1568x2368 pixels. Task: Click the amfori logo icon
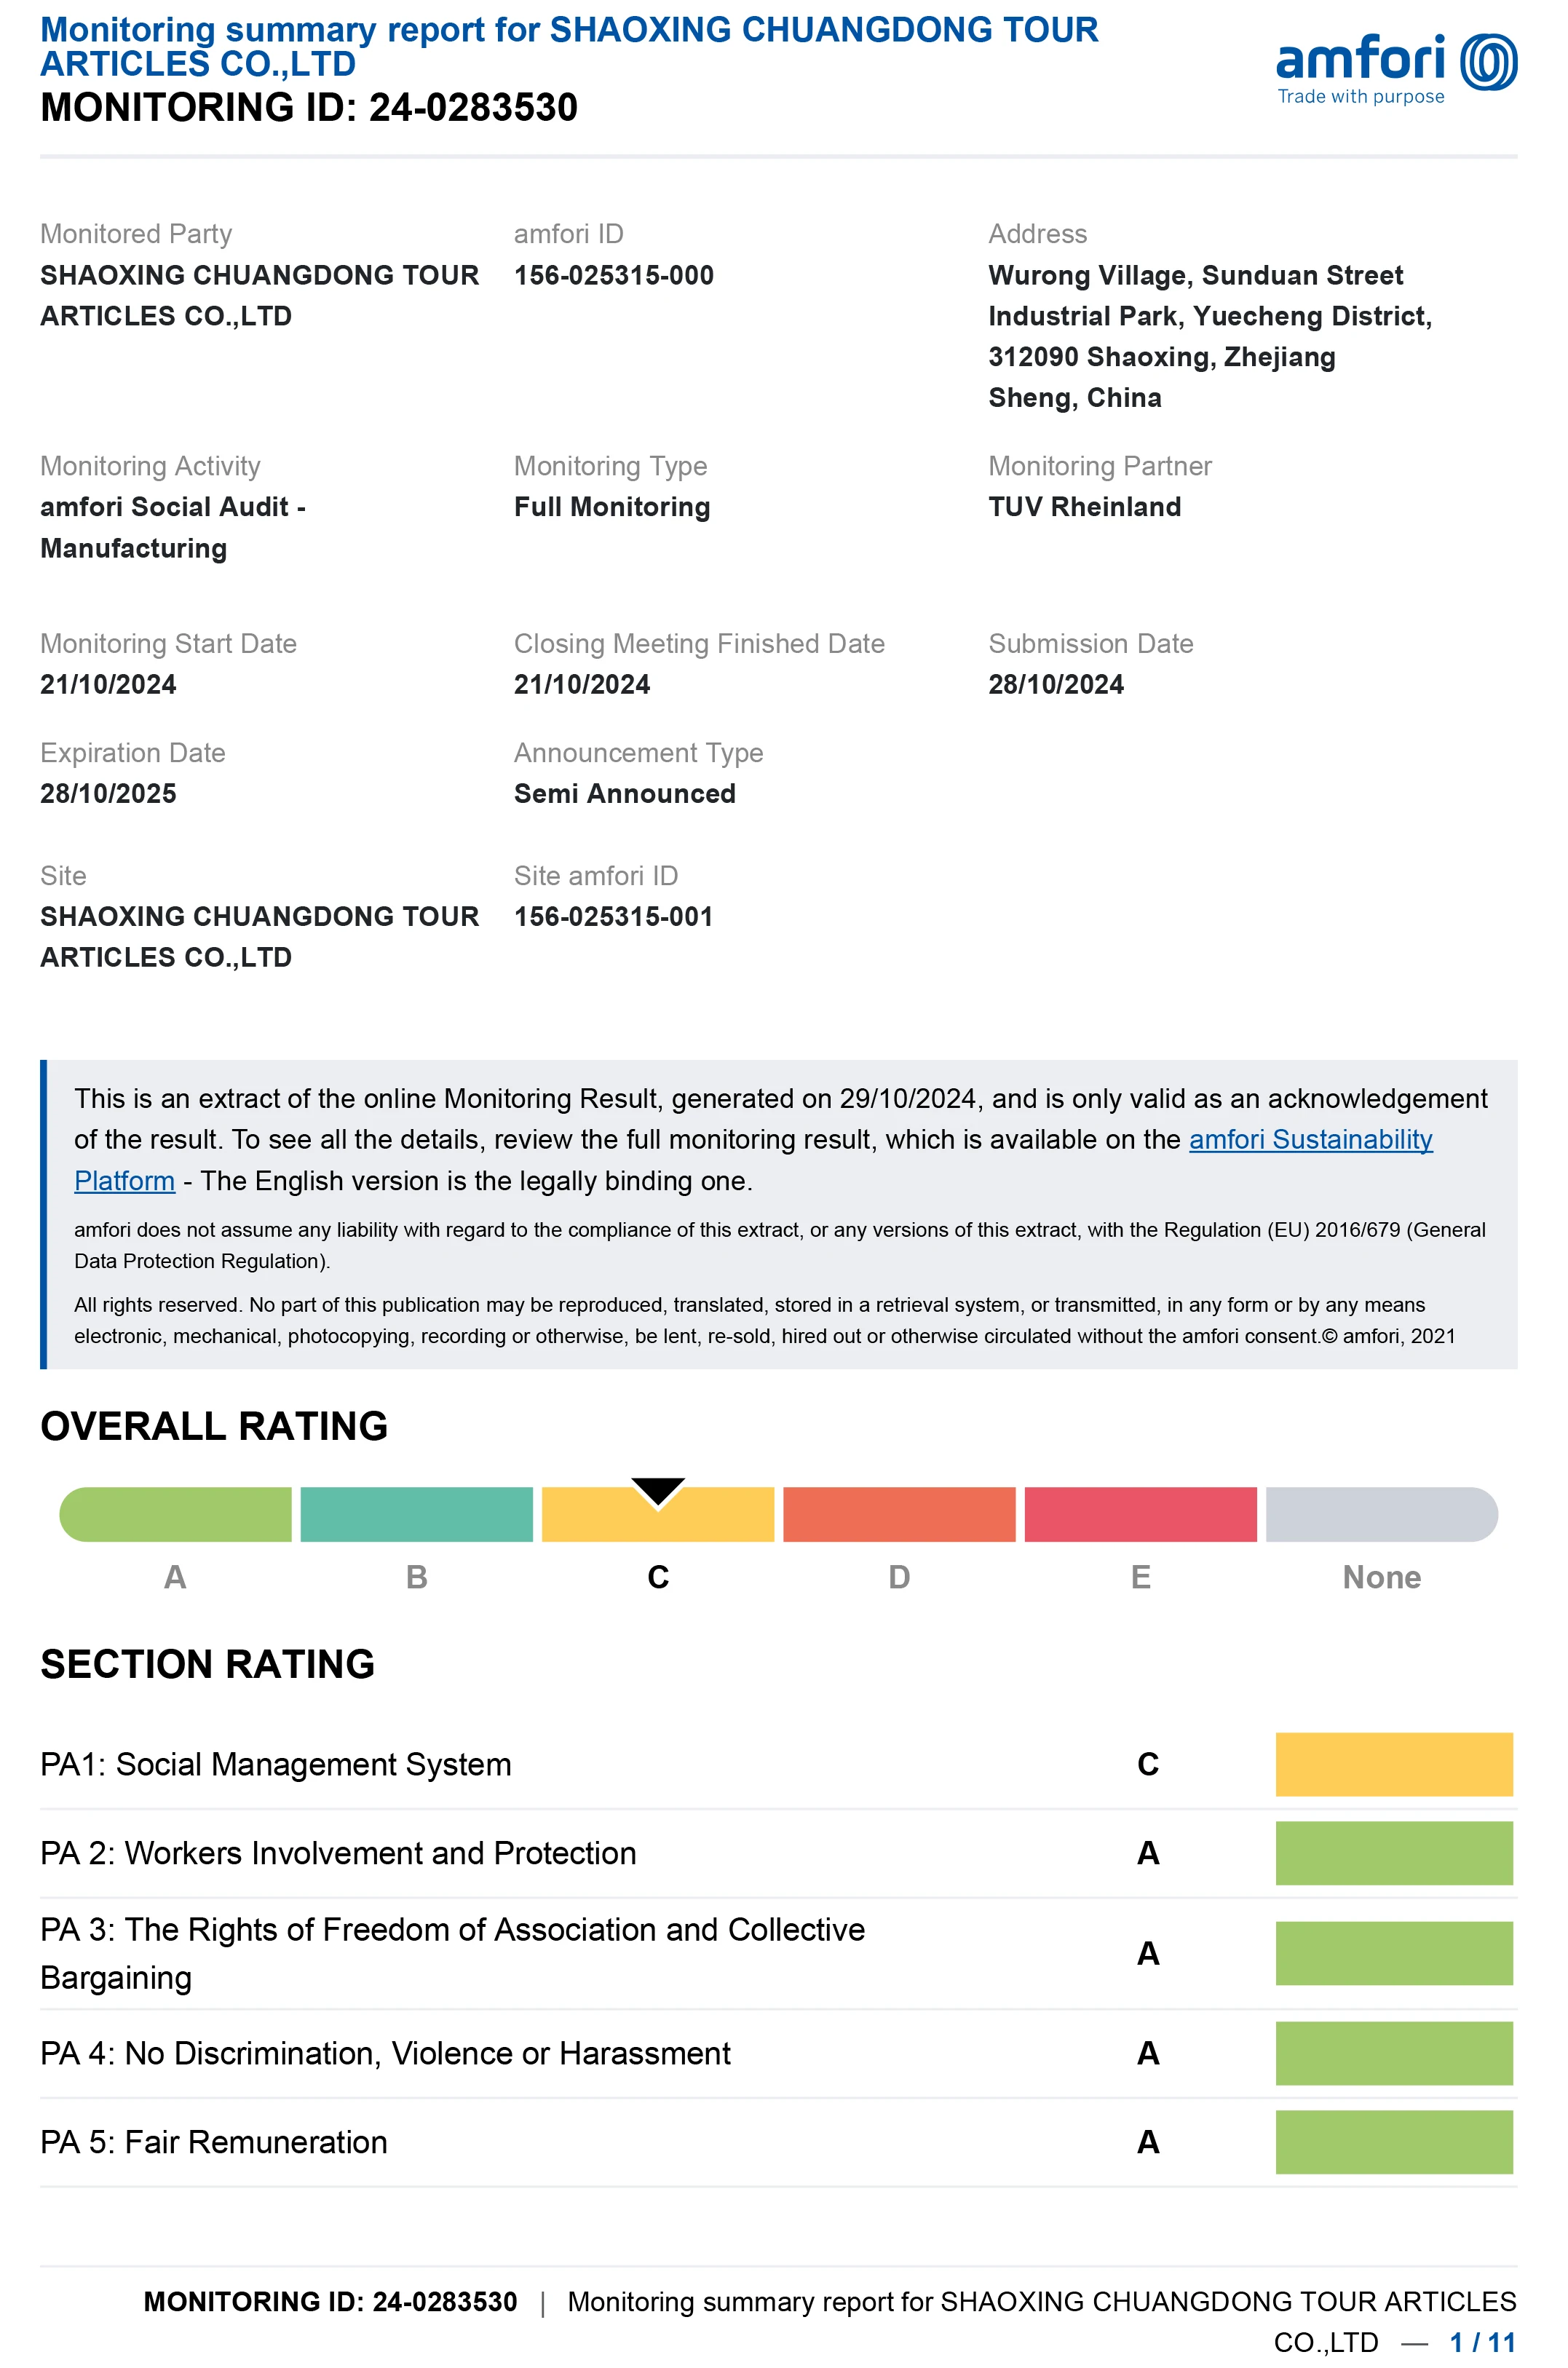[x=1489, y=62]
